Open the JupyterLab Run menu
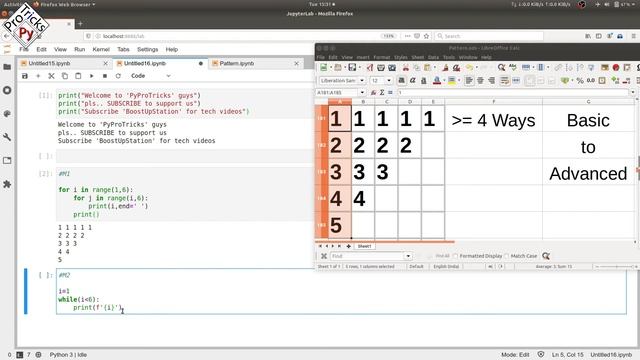Viewport: 640px width, 360px height. tap(80, 49)
